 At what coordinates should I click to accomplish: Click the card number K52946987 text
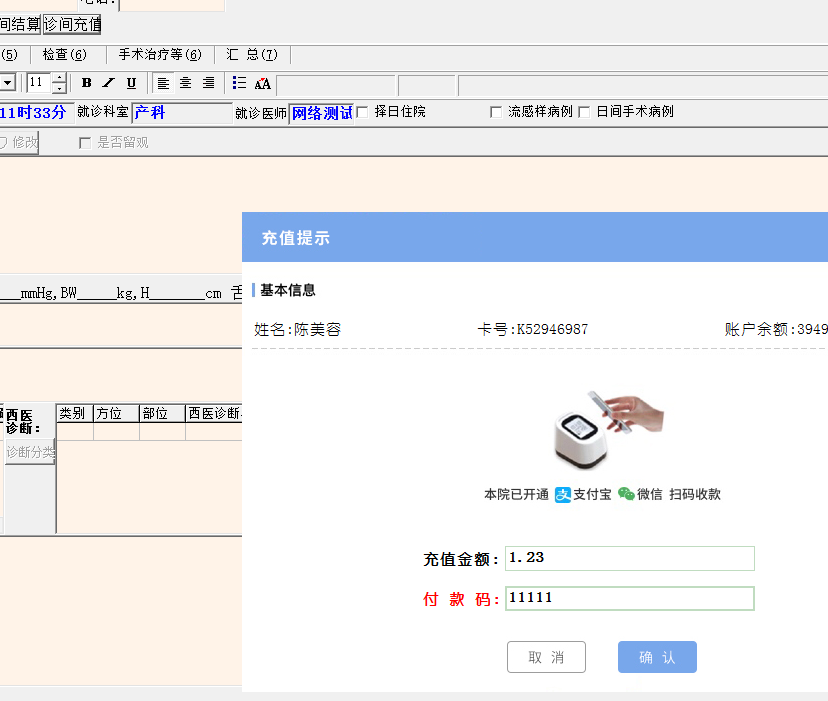[x=552, y=330]
